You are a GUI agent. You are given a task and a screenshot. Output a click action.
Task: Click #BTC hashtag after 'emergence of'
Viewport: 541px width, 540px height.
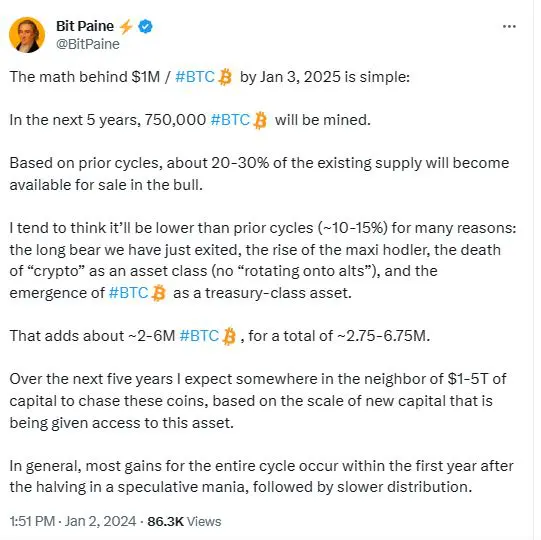click(x=128, y=293)
